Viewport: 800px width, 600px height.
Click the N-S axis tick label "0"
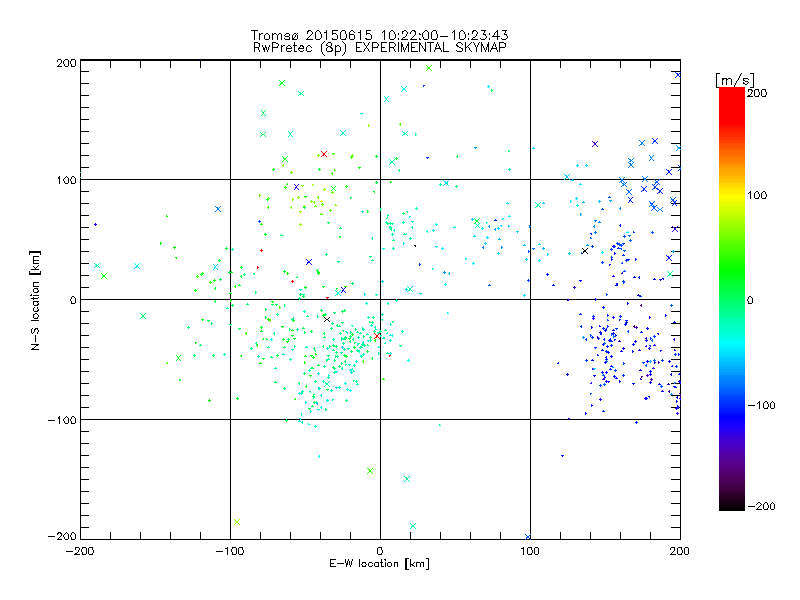(x=73, y=300)
